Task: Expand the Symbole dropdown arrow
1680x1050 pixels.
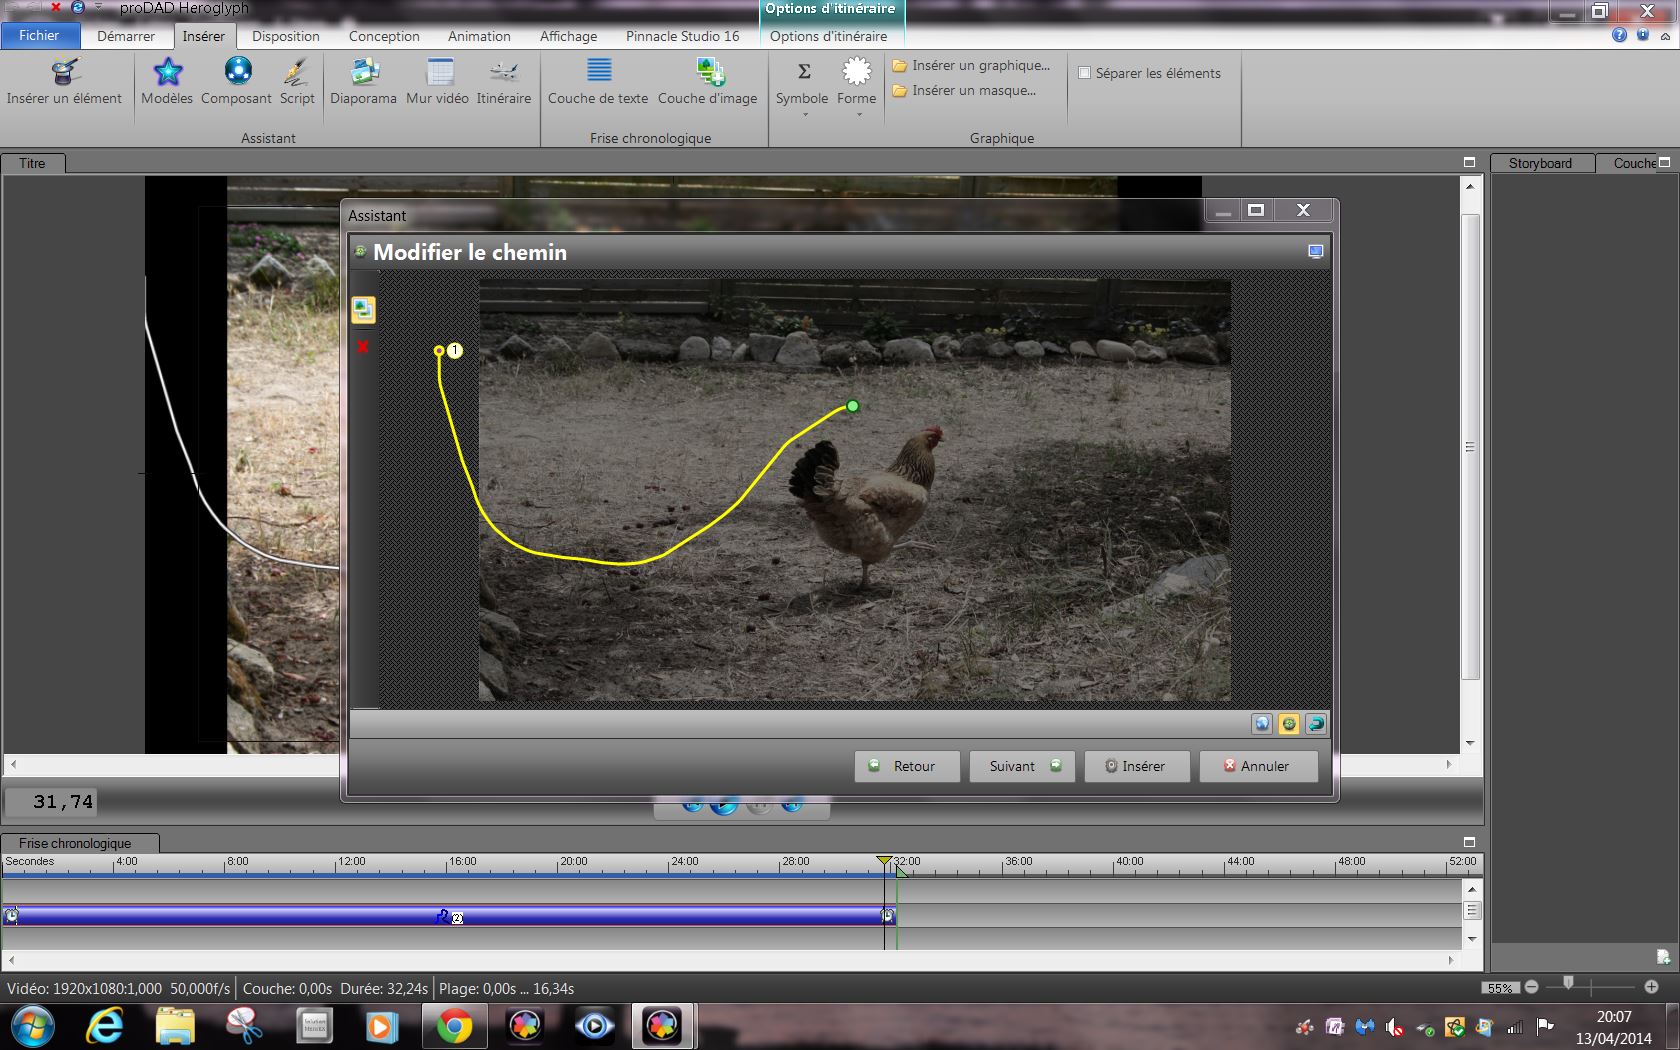Action: (x=803, y=115)
